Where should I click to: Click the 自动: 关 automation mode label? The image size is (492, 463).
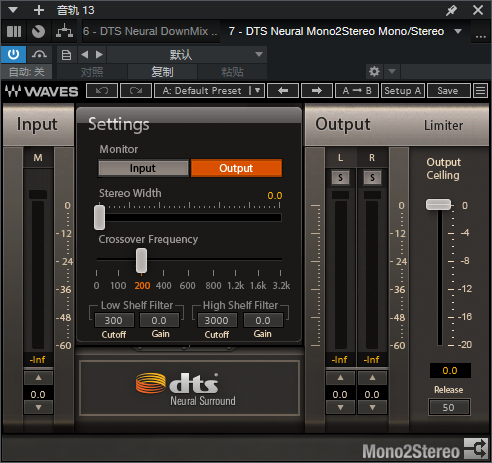point(26,72)
